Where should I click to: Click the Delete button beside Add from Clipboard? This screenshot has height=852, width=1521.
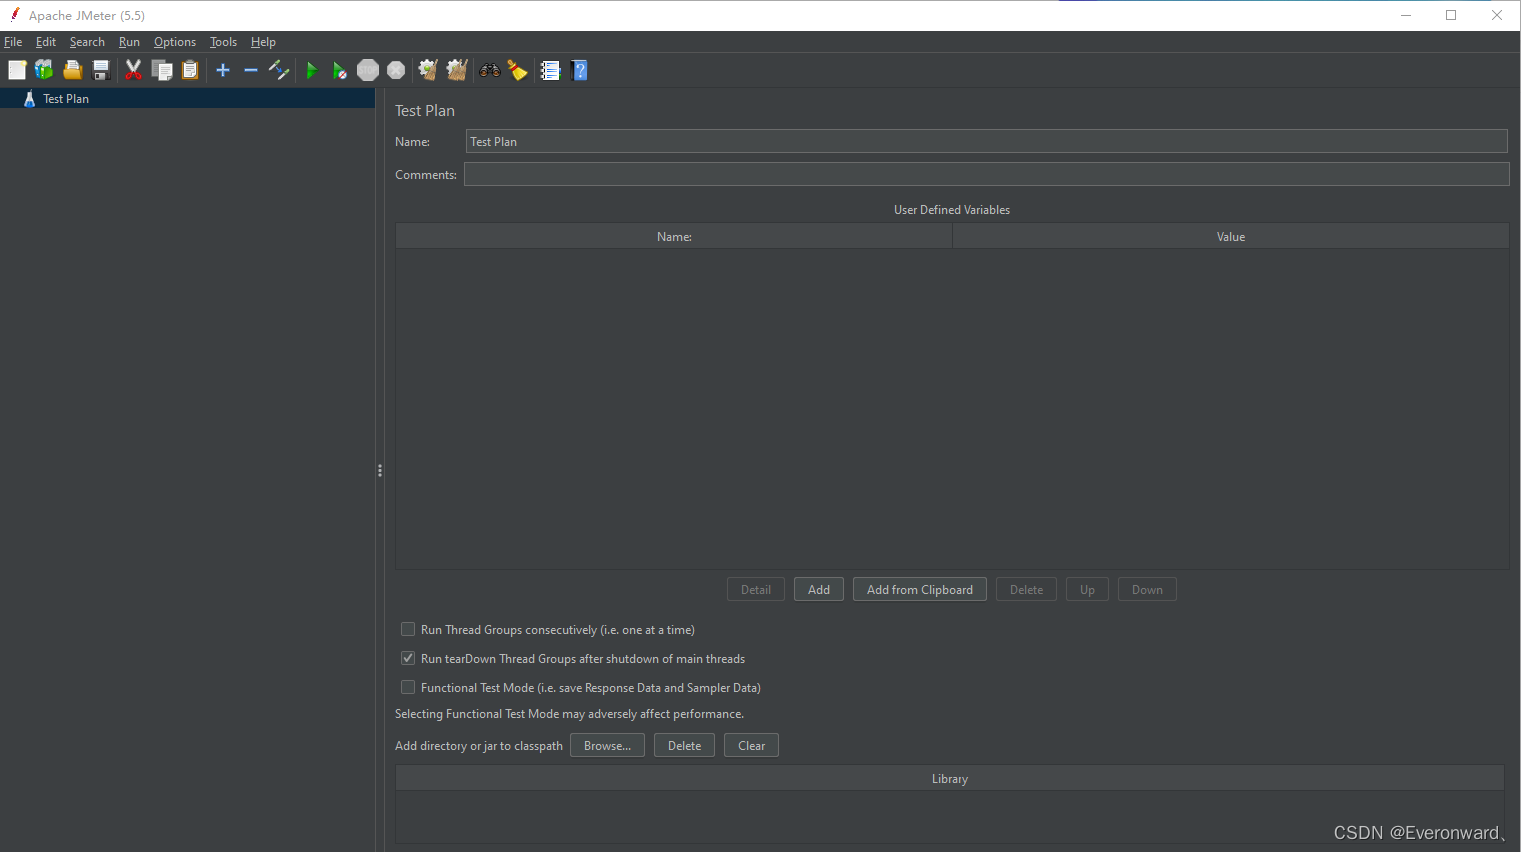pos(1026,589)
